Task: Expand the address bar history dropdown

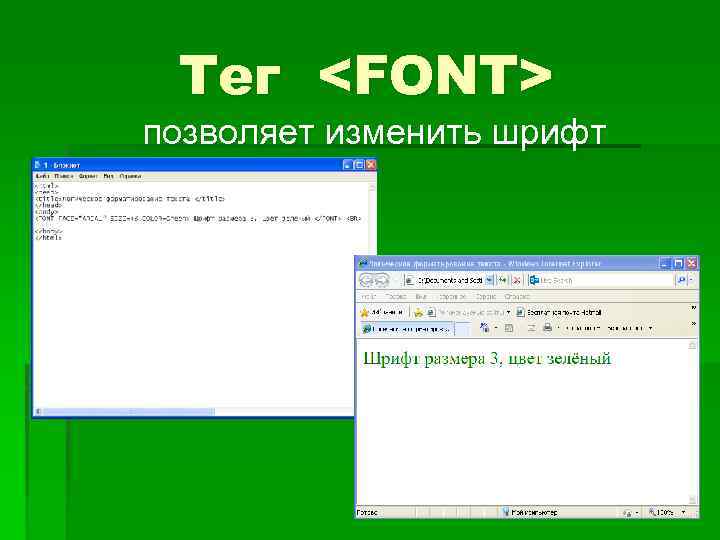Action: pos(489,280)
